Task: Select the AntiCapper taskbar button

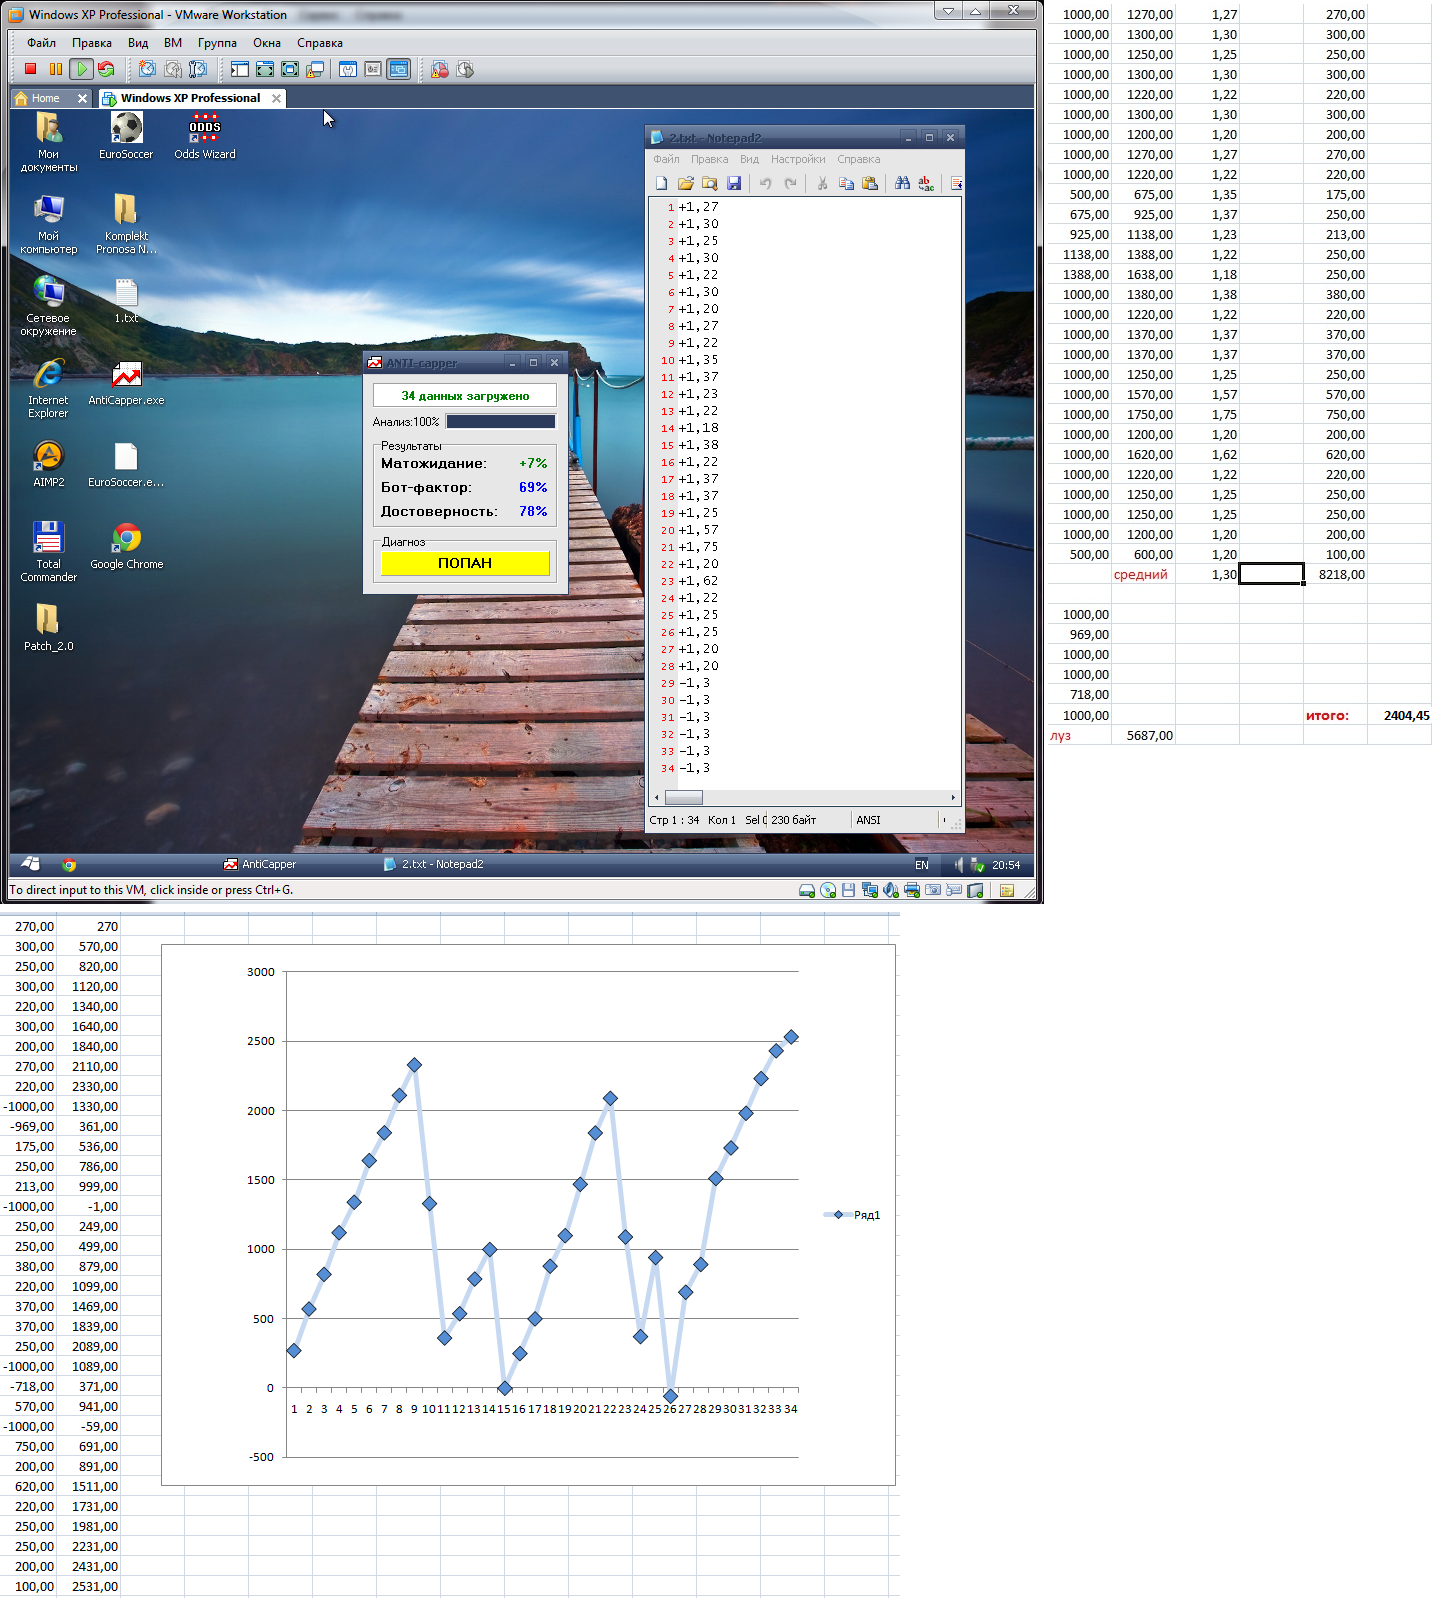Action: 260,864
